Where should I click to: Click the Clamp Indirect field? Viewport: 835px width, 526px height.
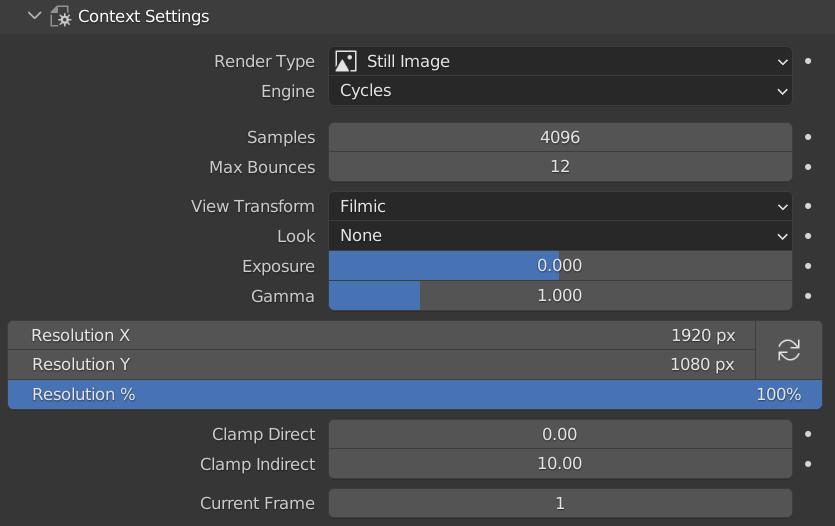tap(560, 464)
